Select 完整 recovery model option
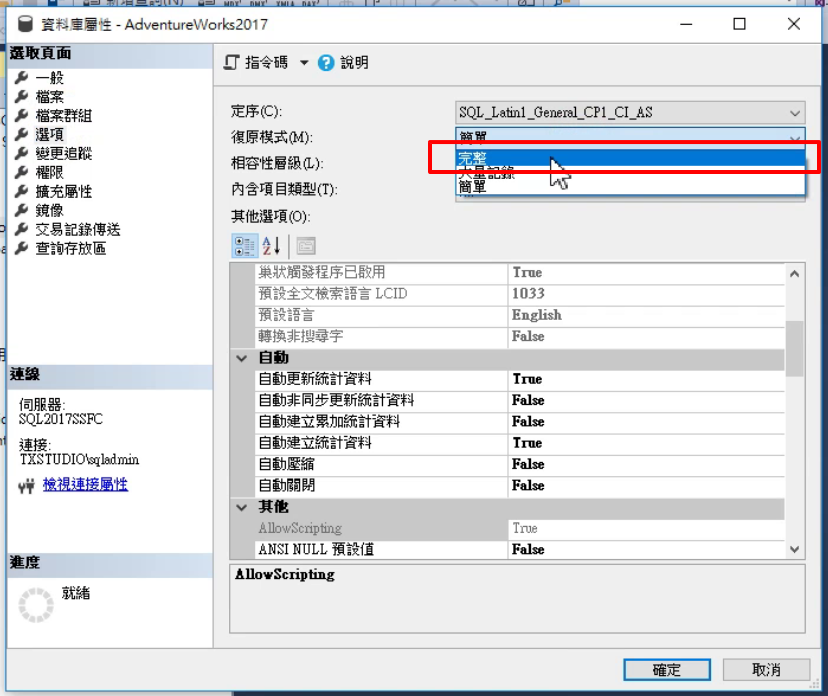The height and width of the screenshot is (696, 828). [630, 158]
